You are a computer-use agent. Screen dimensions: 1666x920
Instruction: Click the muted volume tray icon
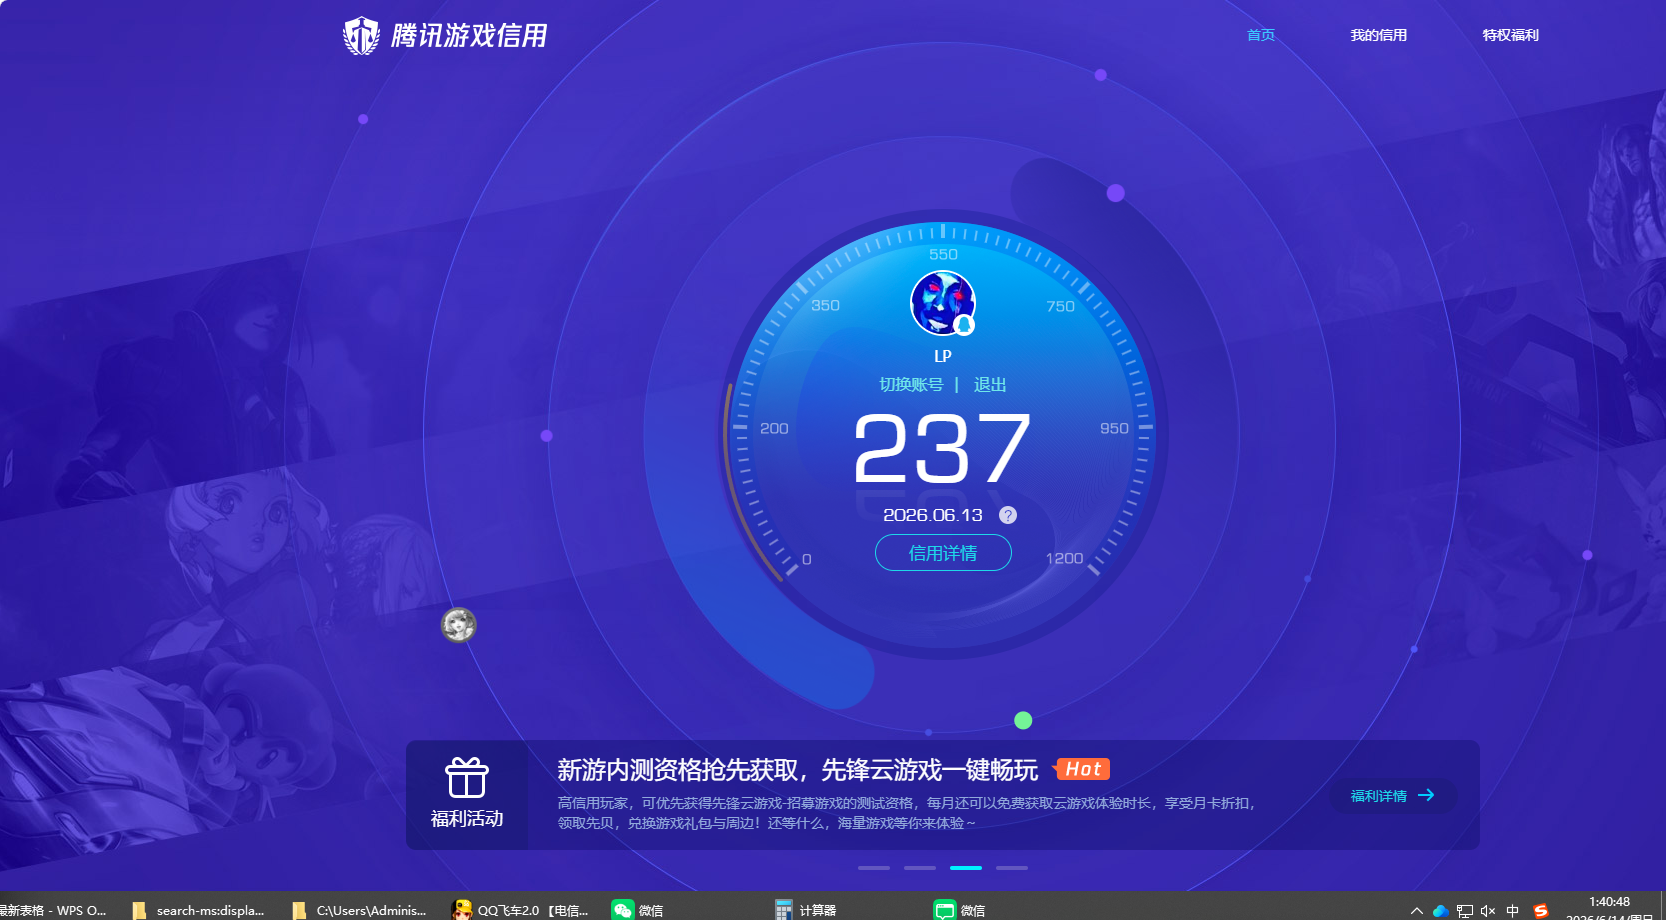[x=1488, y=911]
